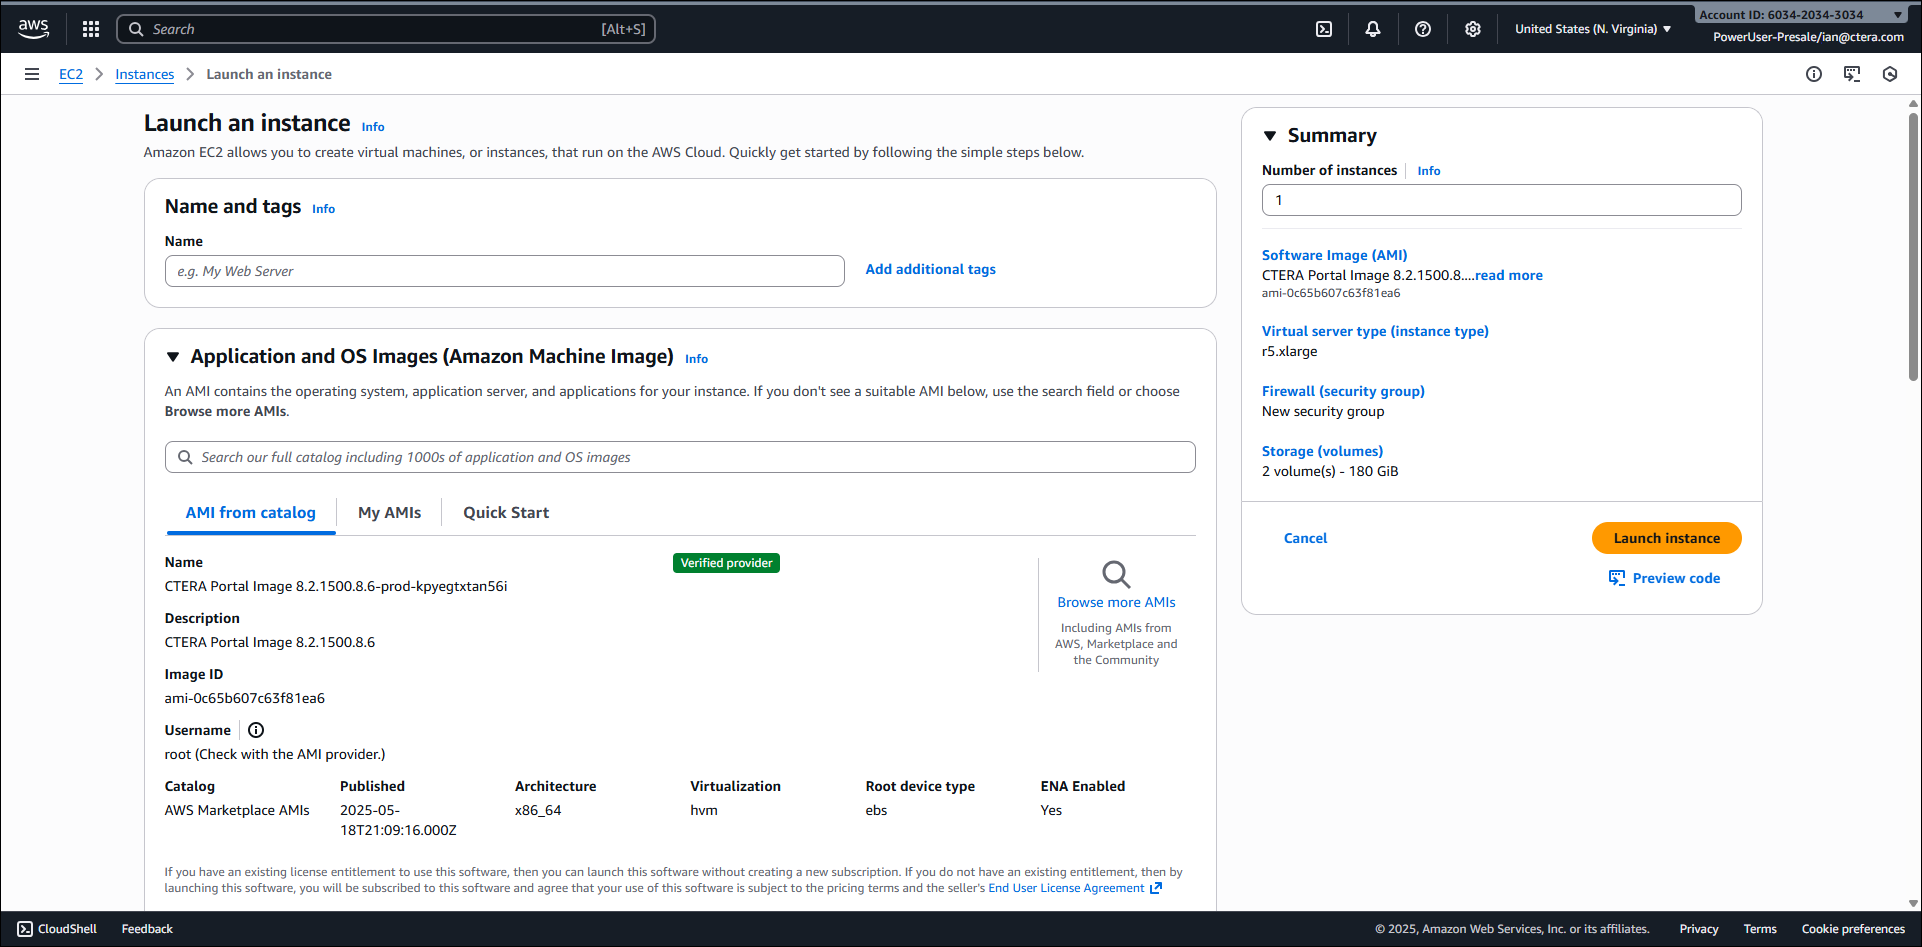Open the support help menu icon
1922x947 pixels.
pyautogui.click(x=1423, y=29)
